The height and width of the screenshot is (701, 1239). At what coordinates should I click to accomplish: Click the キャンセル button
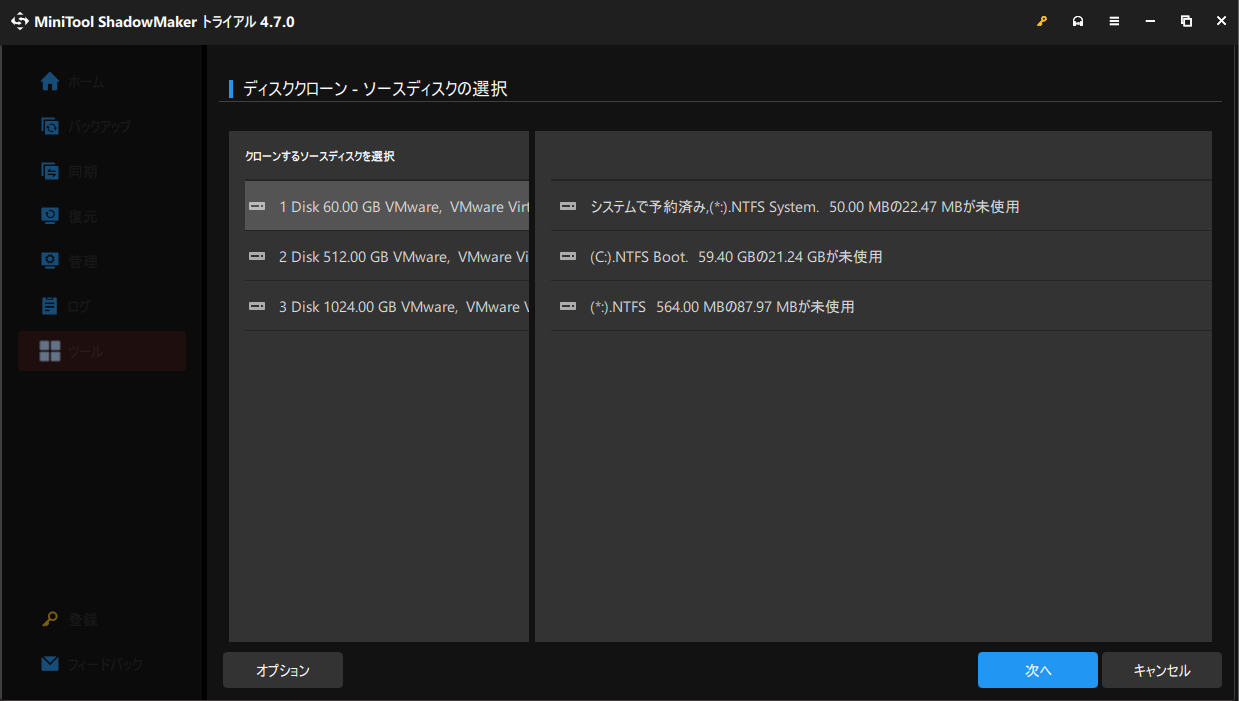click(x=1162, y=670)
